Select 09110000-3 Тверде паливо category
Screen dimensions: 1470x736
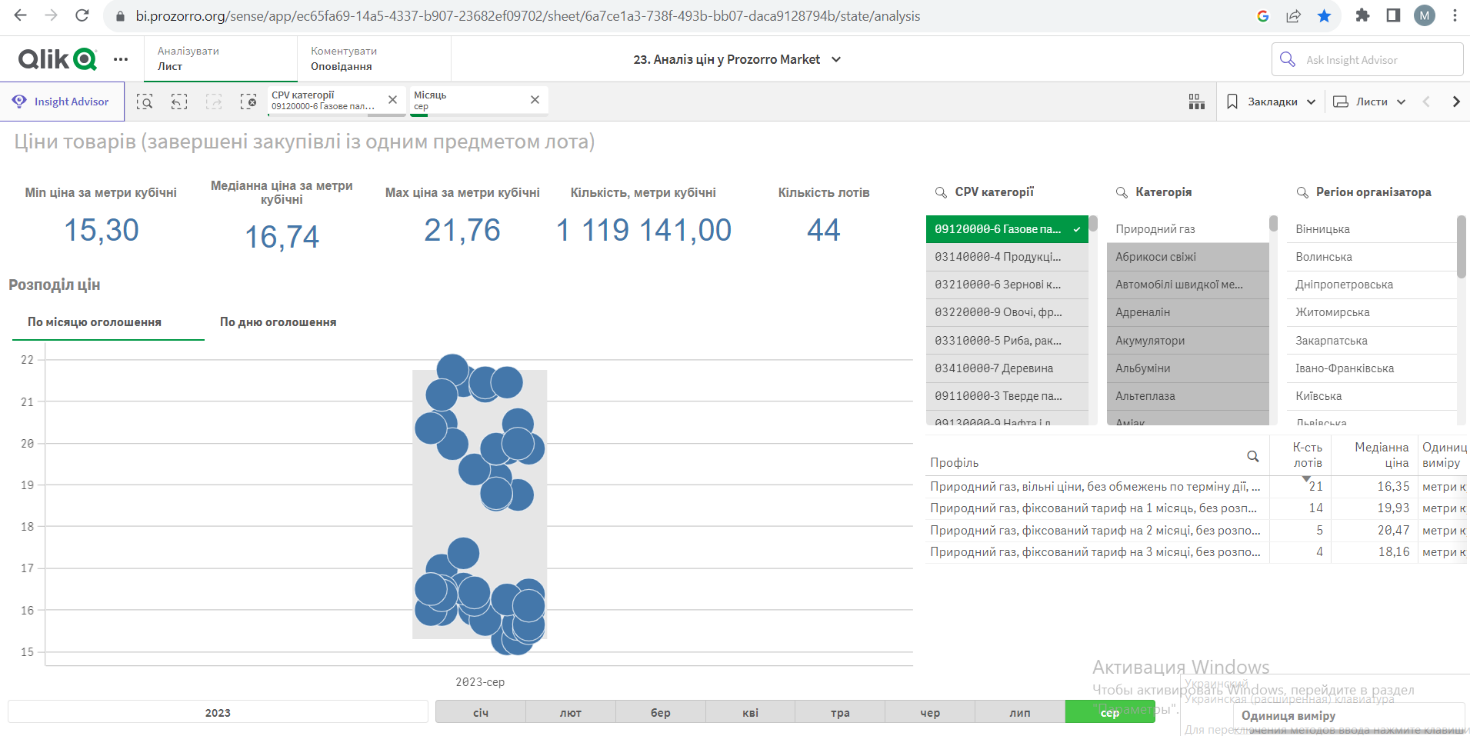pyautogui.click(x=1007, y=397)
